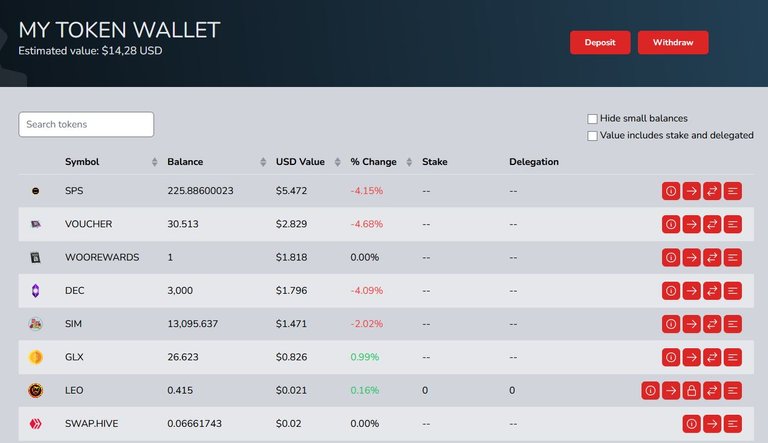
Task: Enable Hide small balances checkbox
Action: (592, 119)
